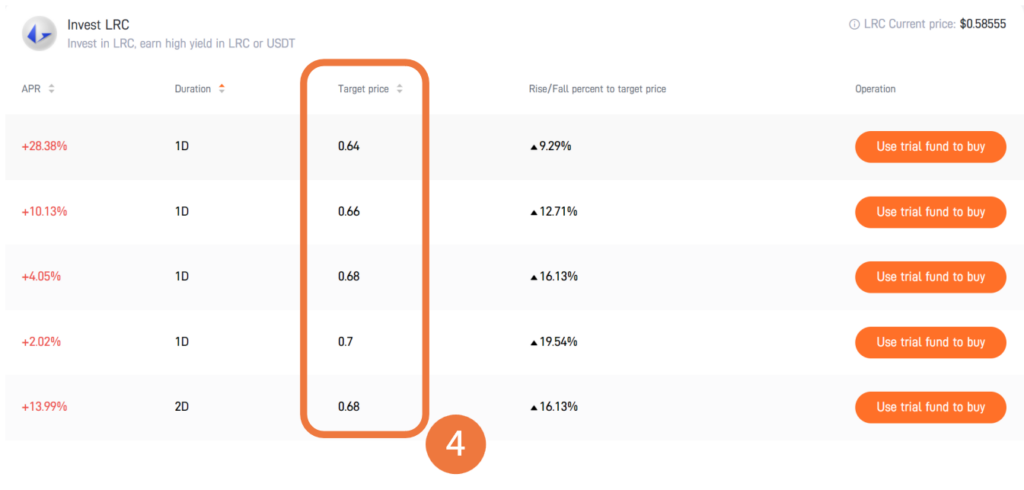Click the up-triangle icon beside 19.54%
The width and height of the screenshot is (1024, 490).
pyautogui.click(x=534, y=342)
